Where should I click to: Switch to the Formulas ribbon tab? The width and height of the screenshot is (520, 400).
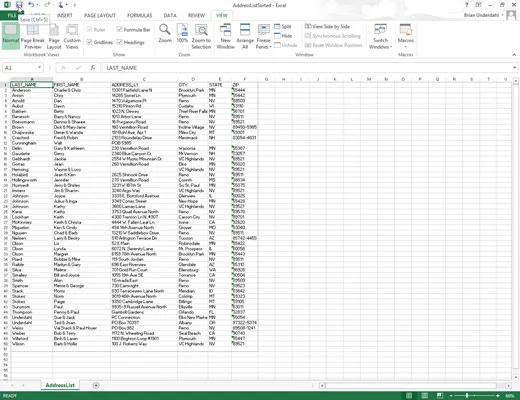(139, 15)
